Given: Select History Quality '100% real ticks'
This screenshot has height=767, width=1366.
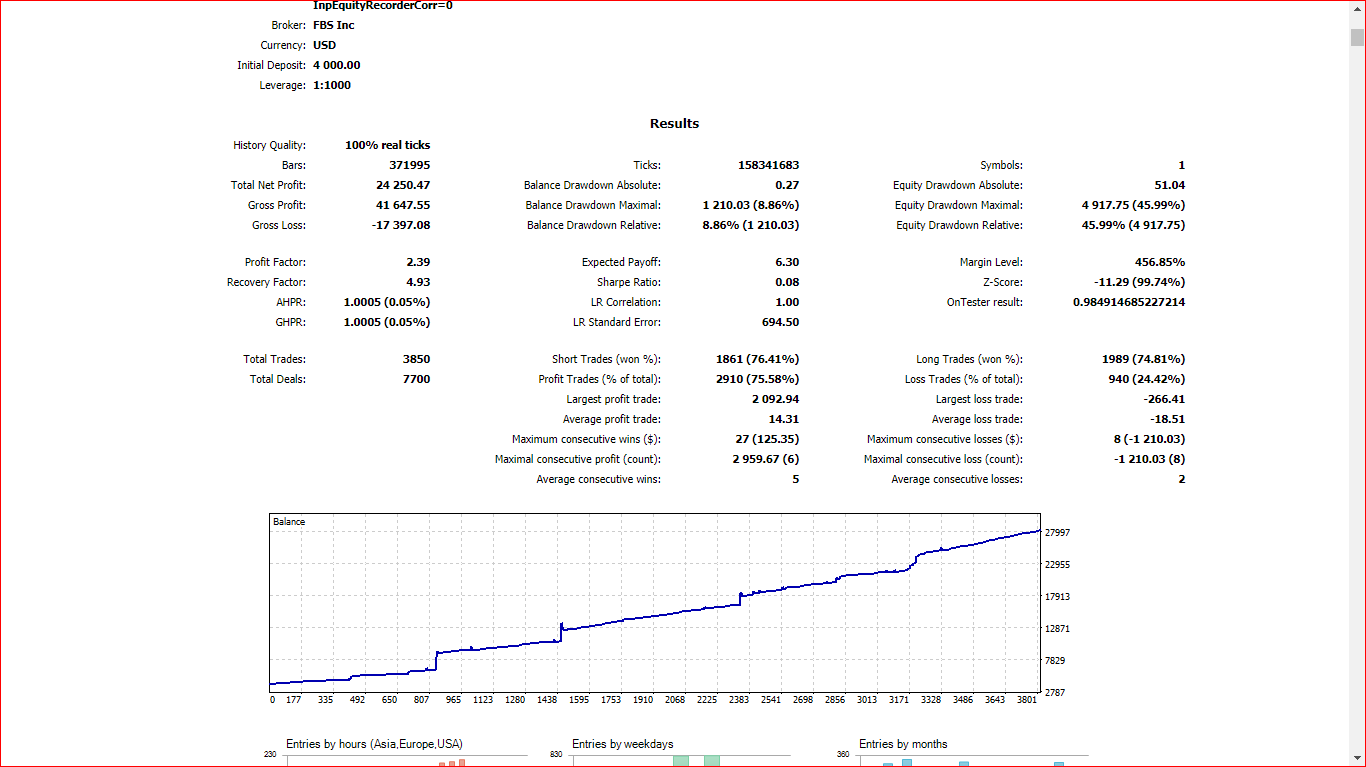Looking at the screenshot, I should (388, 145).
